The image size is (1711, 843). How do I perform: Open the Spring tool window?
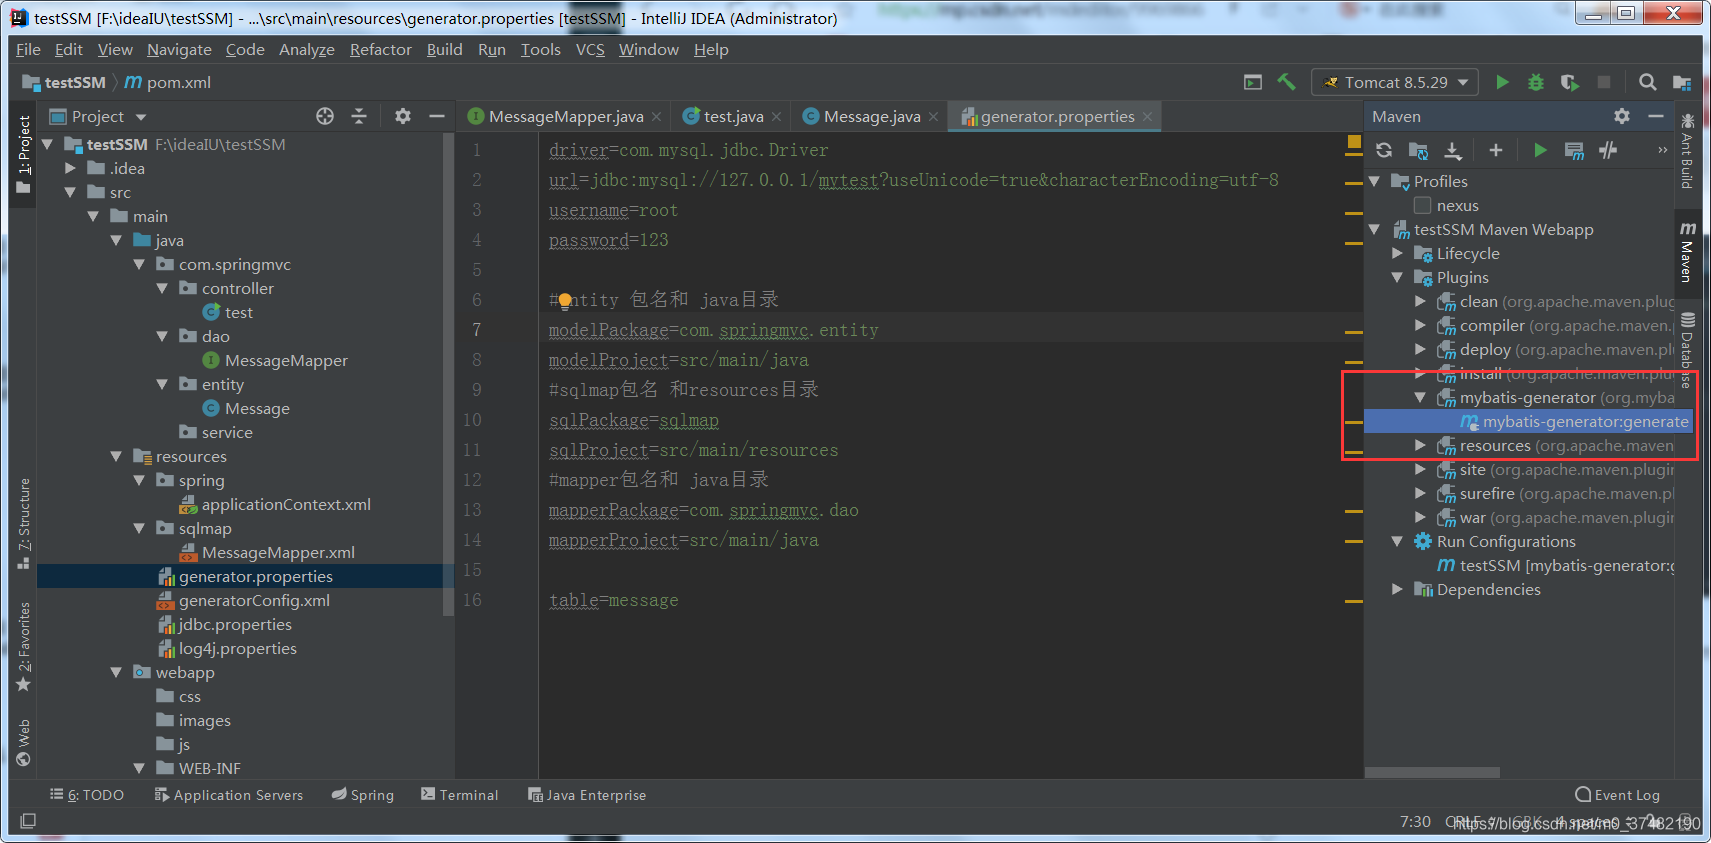[x=362, y=795]
